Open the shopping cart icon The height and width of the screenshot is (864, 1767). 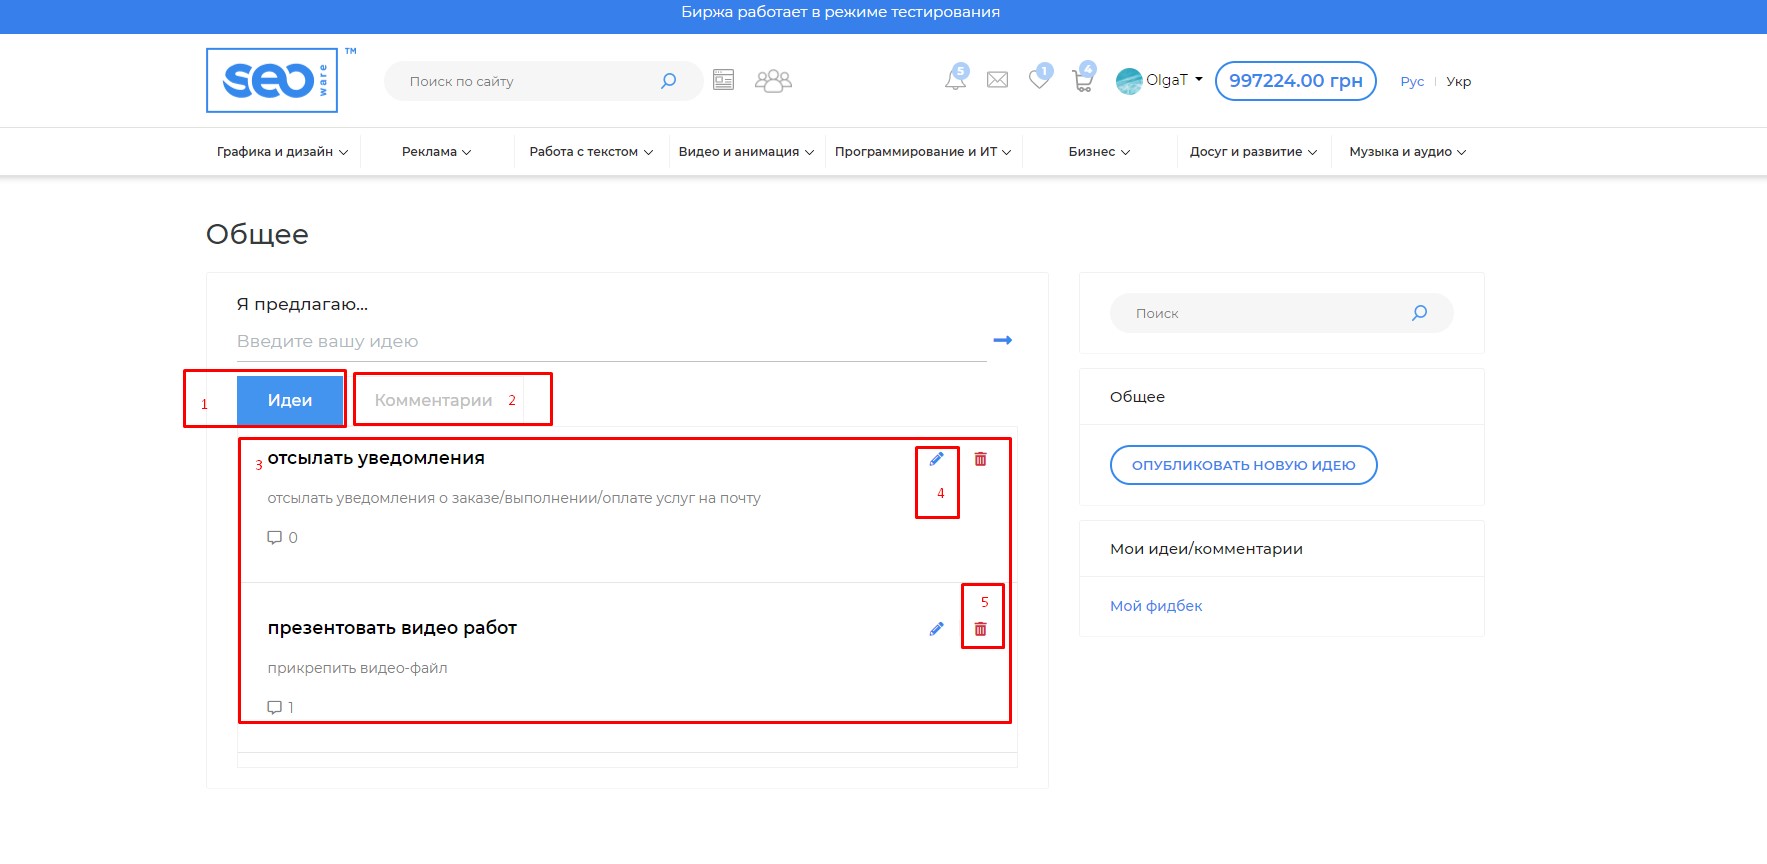[1082, 80]
